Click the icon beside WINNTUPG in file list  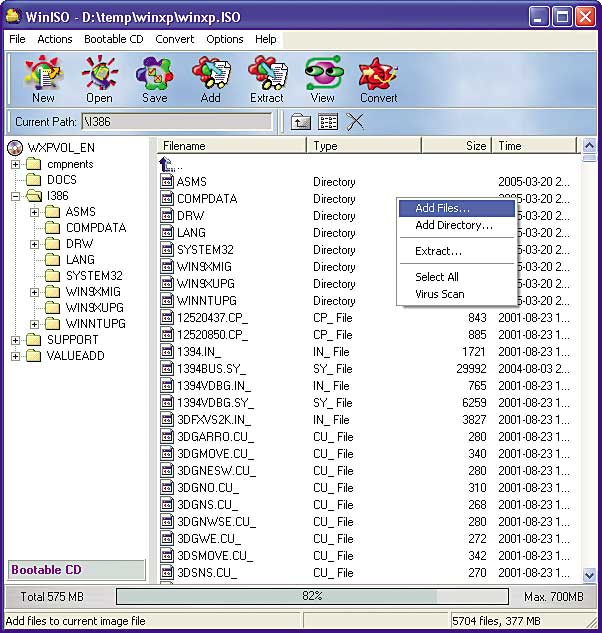click(167, 300)
